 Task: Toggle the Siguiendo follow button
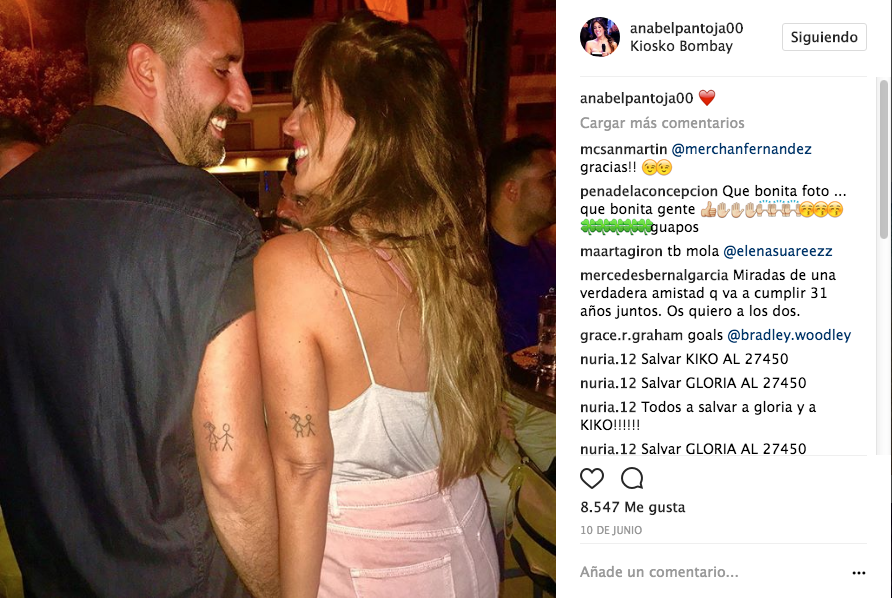click(x=824, y=37)
